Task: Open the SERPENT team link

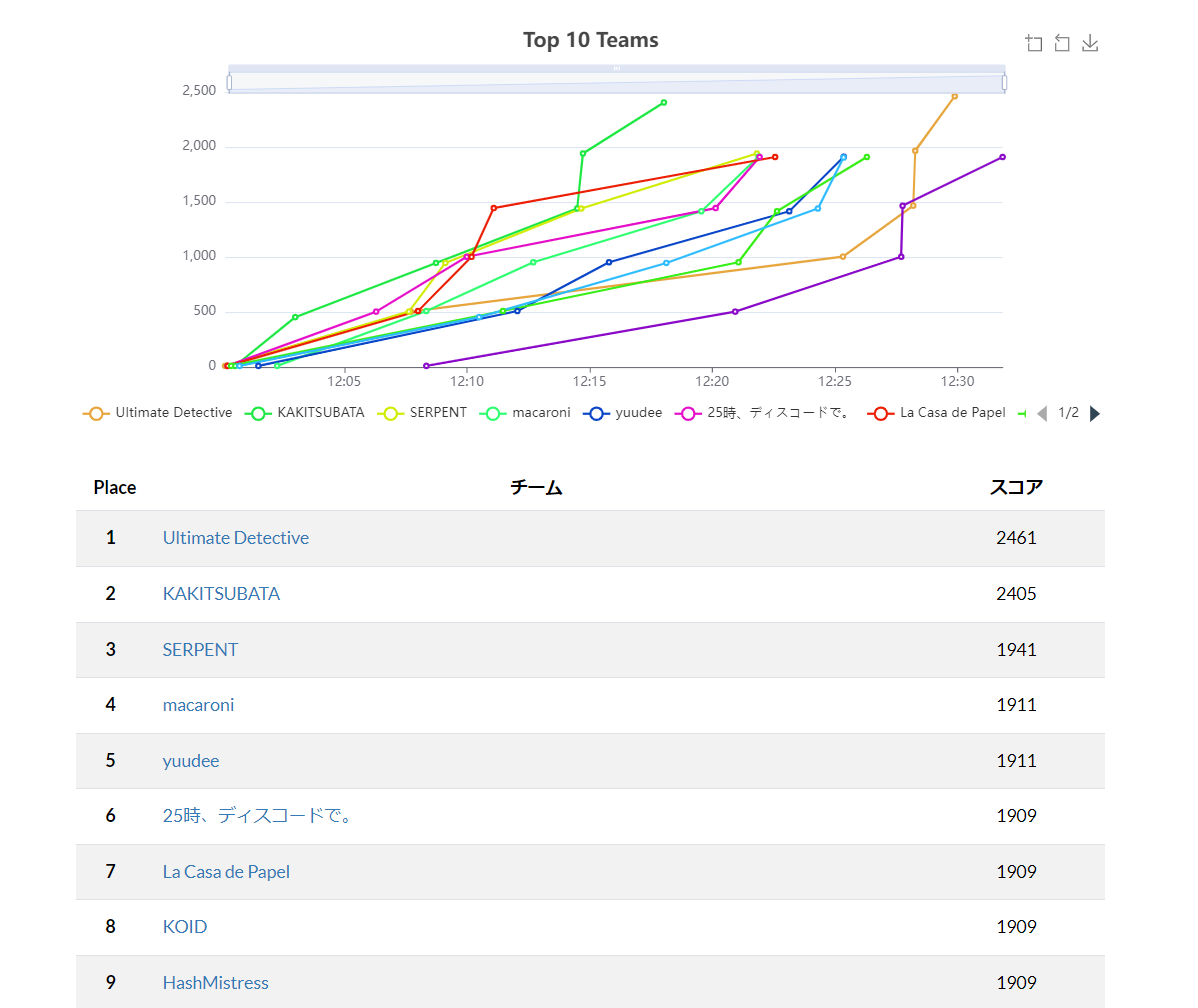Action: pyautogui.click(x=200, y=650)
